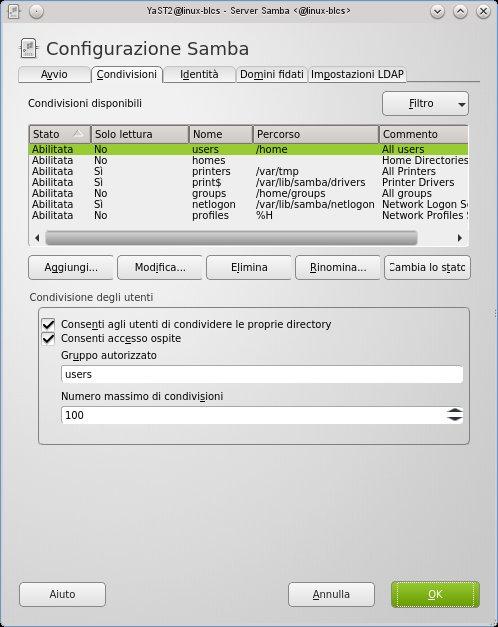
Task: Click the Samba configuration icon beside heading
Action: 29,48
